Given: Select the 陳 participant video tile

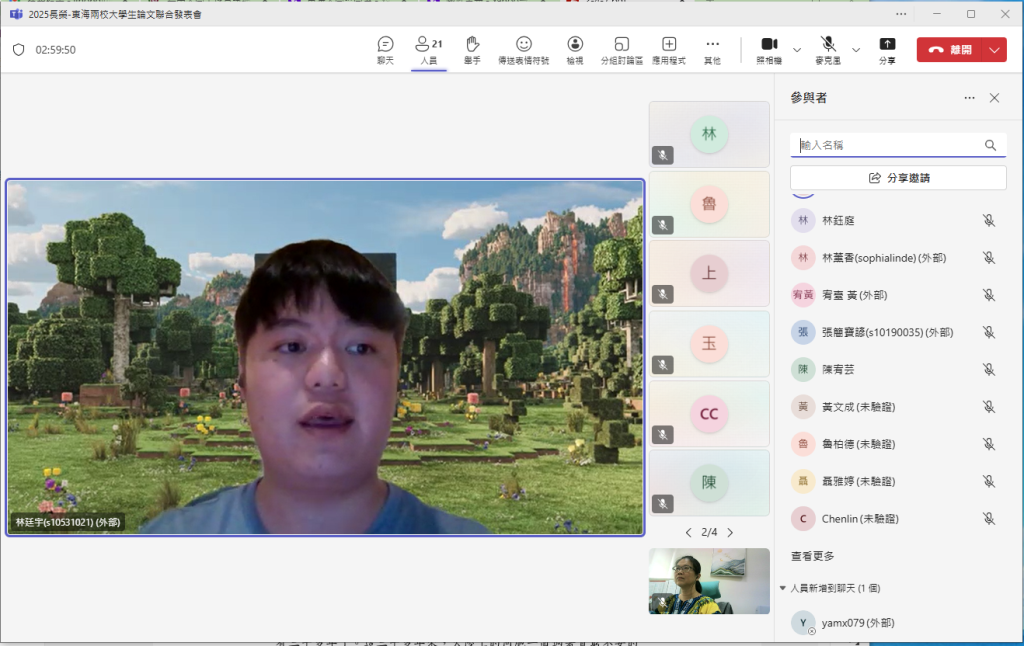Looking at the screenshot, I should coord(709,483).
